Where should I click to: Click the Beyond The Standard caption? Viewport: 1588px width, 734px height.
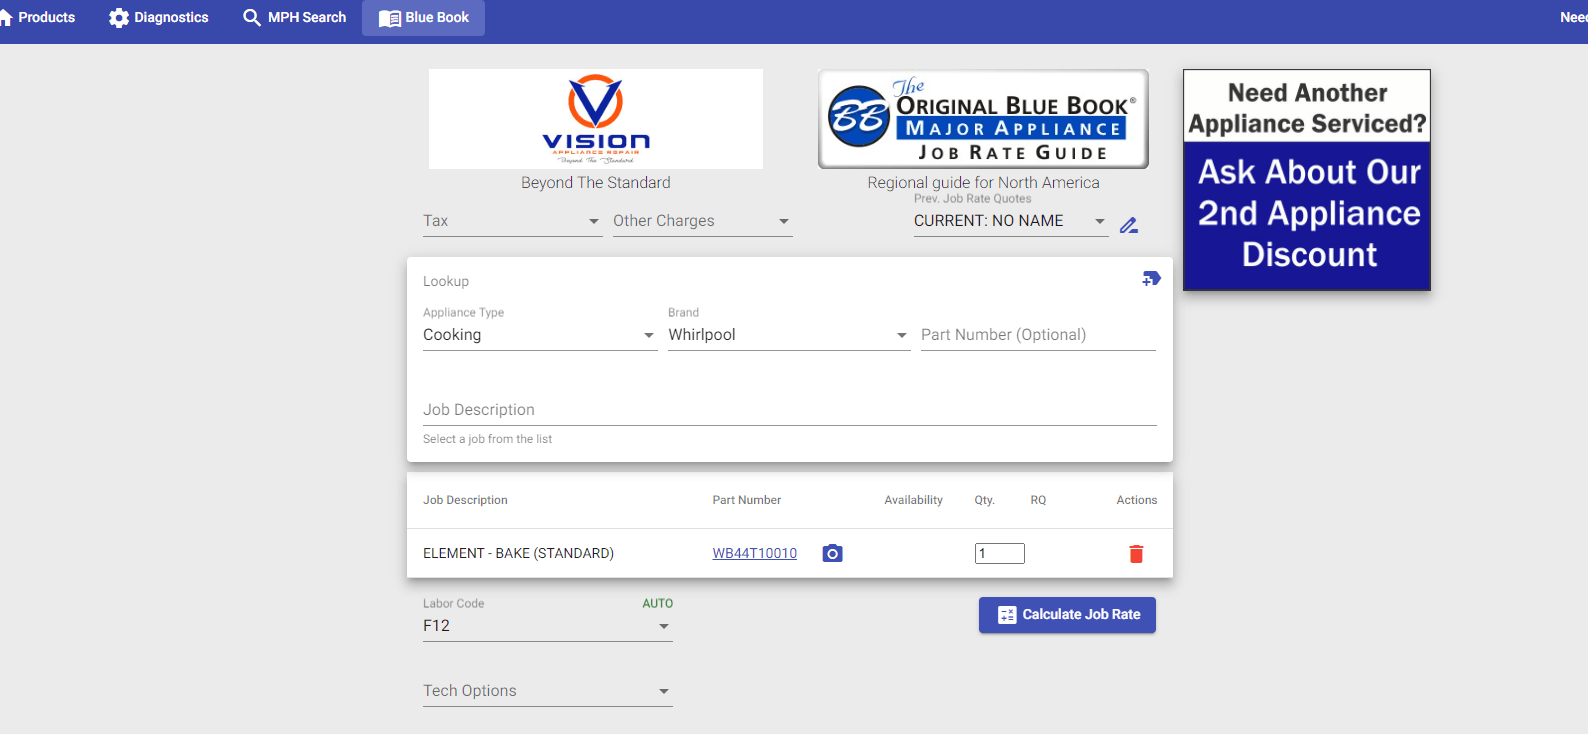(596, 182)
